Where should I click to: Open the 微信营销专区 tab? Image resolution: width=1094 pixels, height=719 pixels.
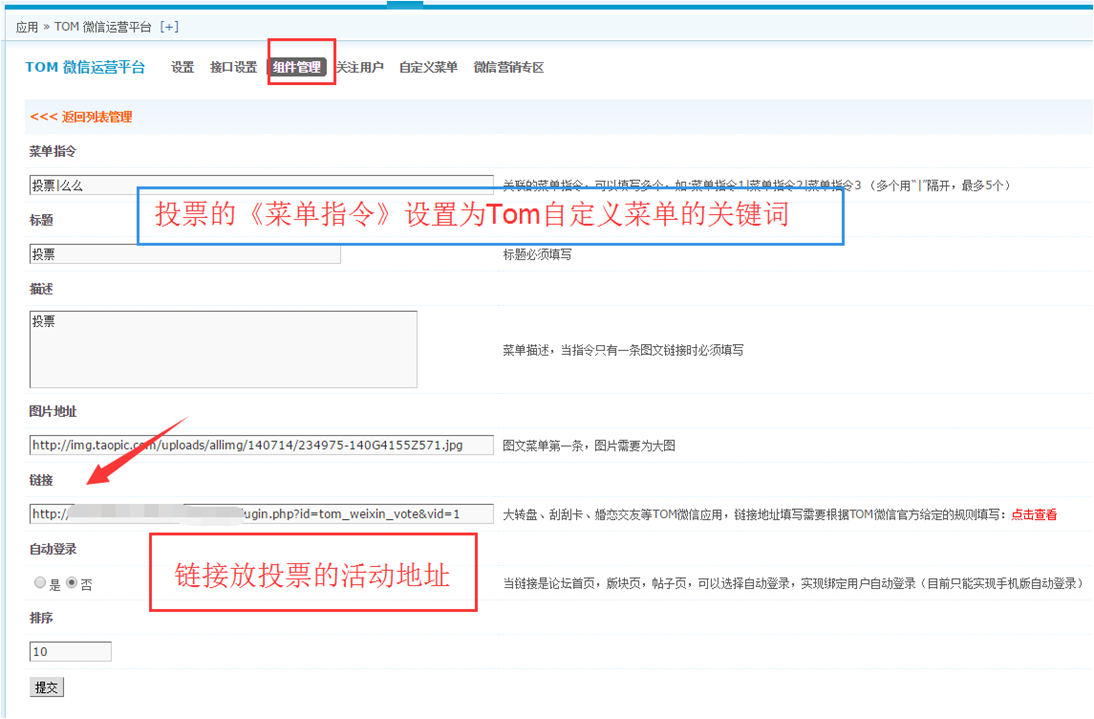(509, 67)
